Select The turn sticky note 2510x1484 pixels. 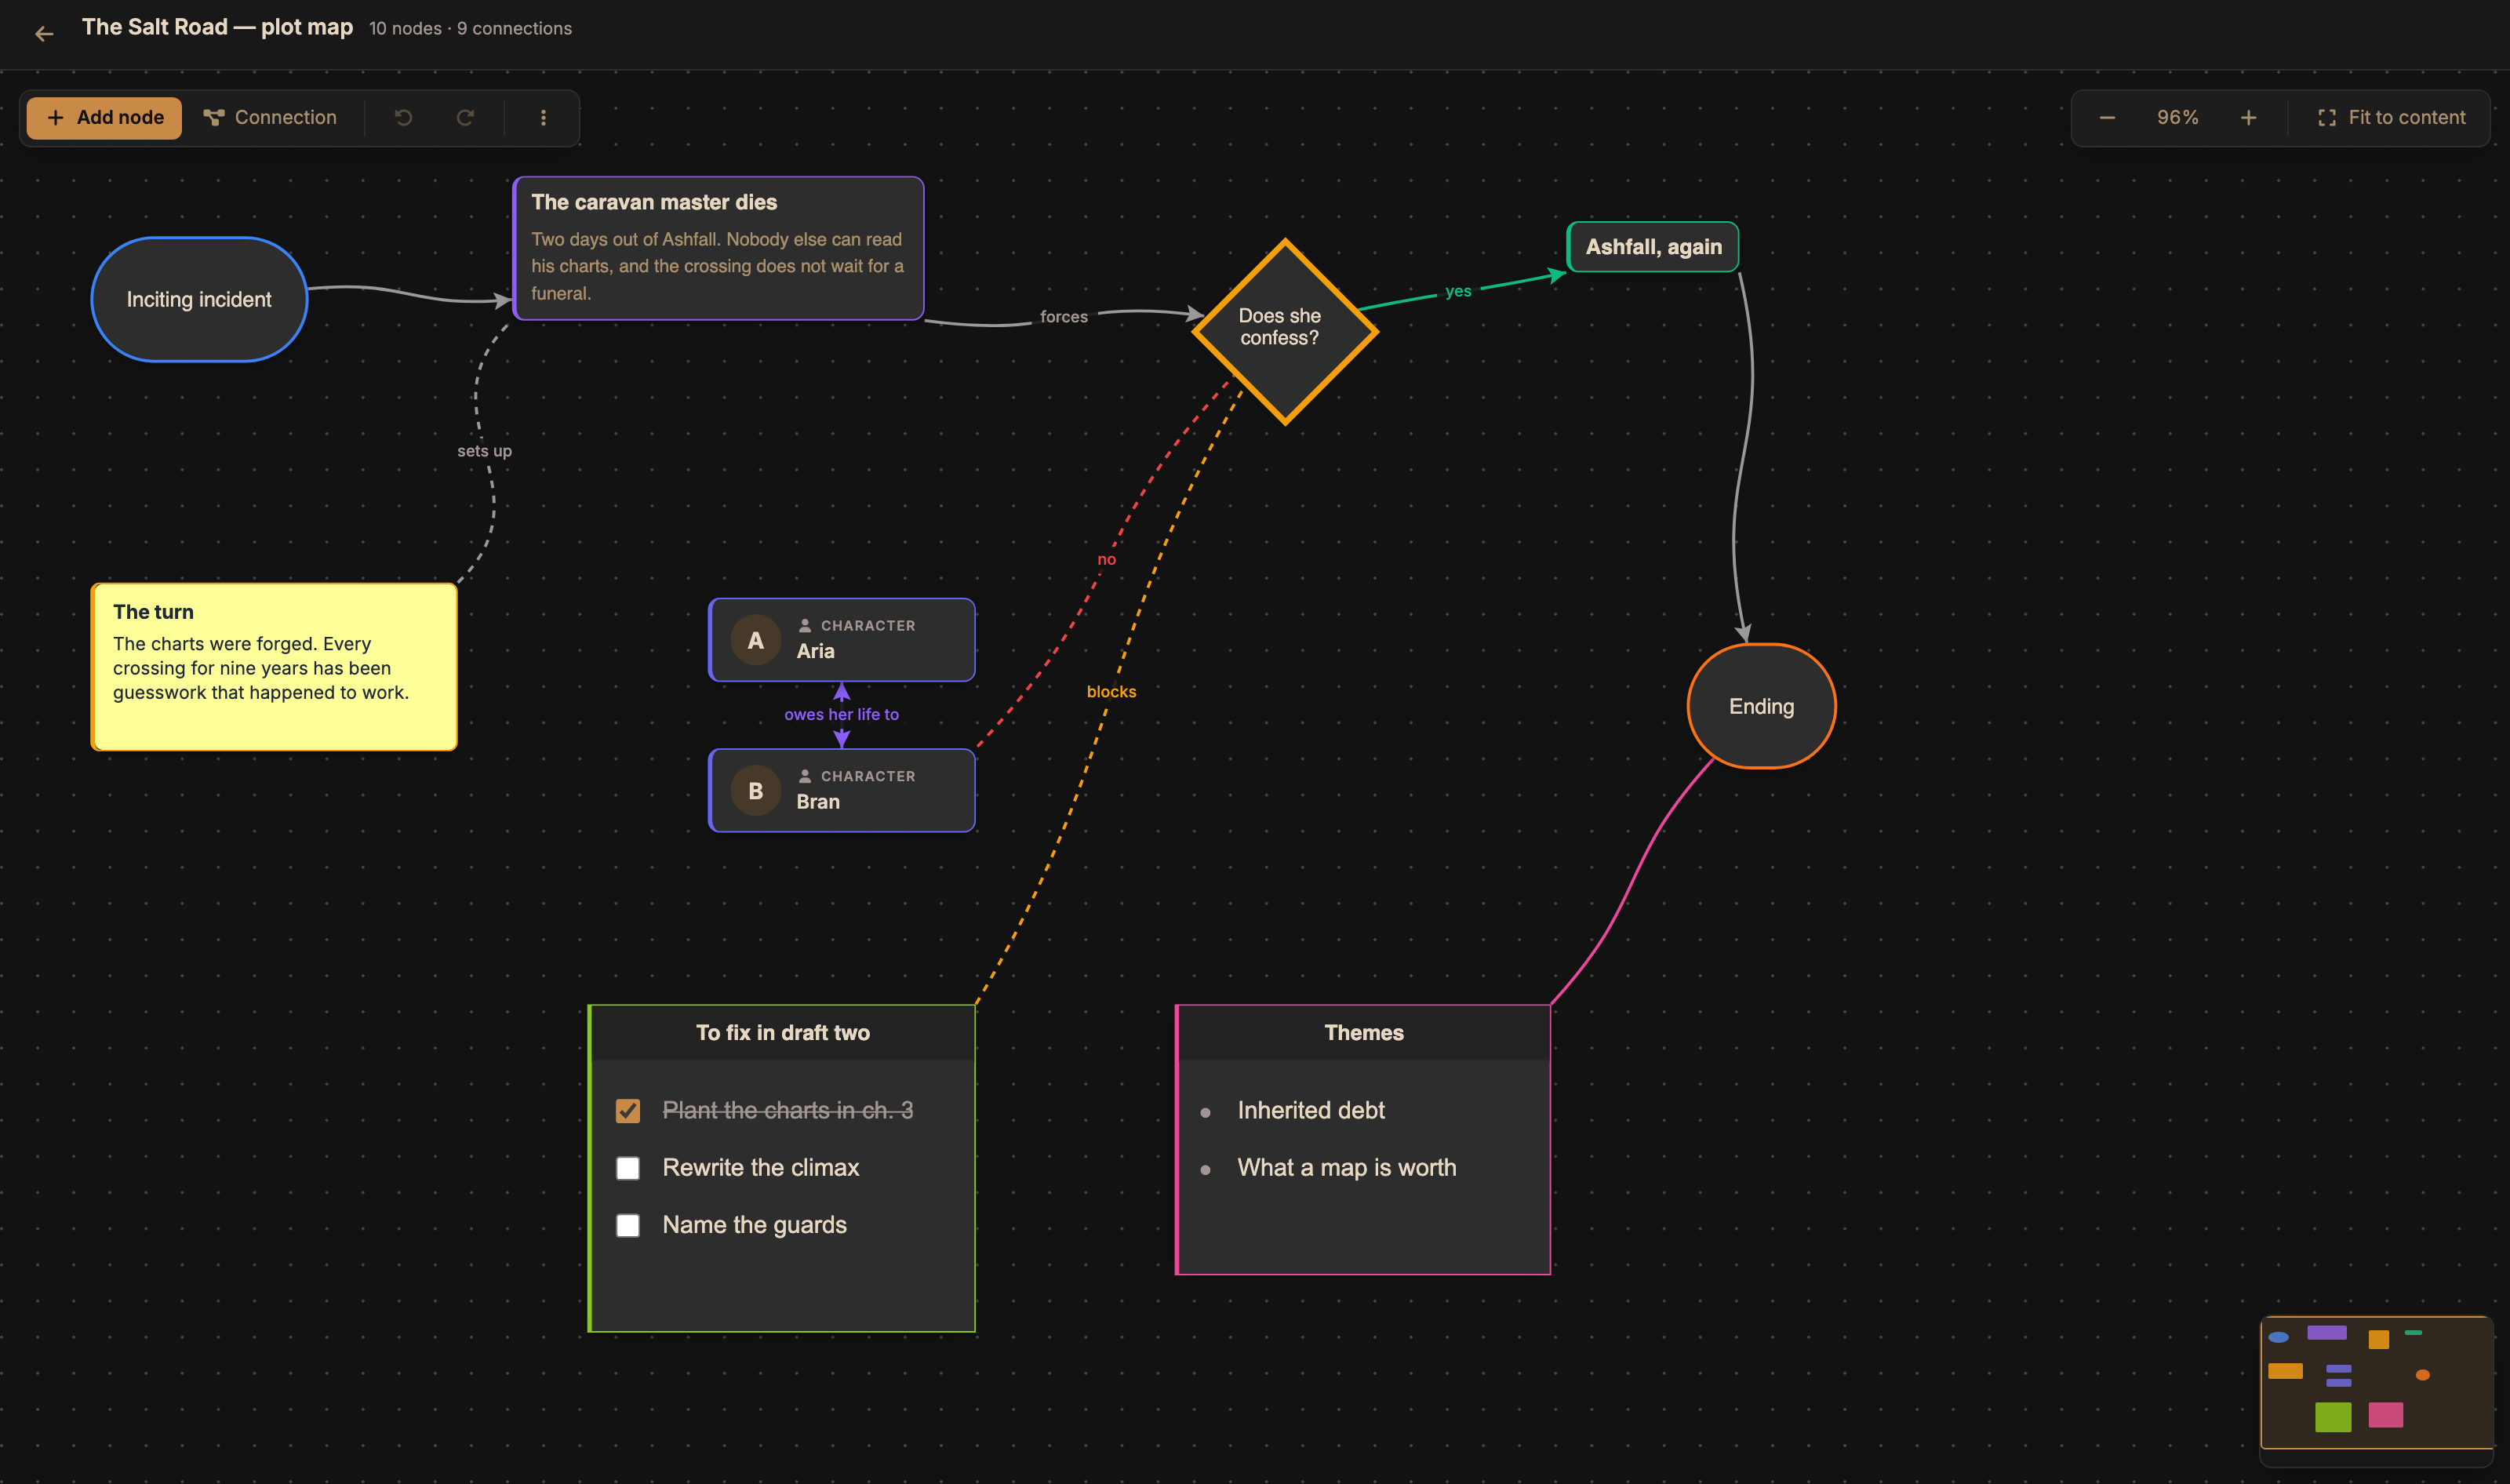click(274, 666)
